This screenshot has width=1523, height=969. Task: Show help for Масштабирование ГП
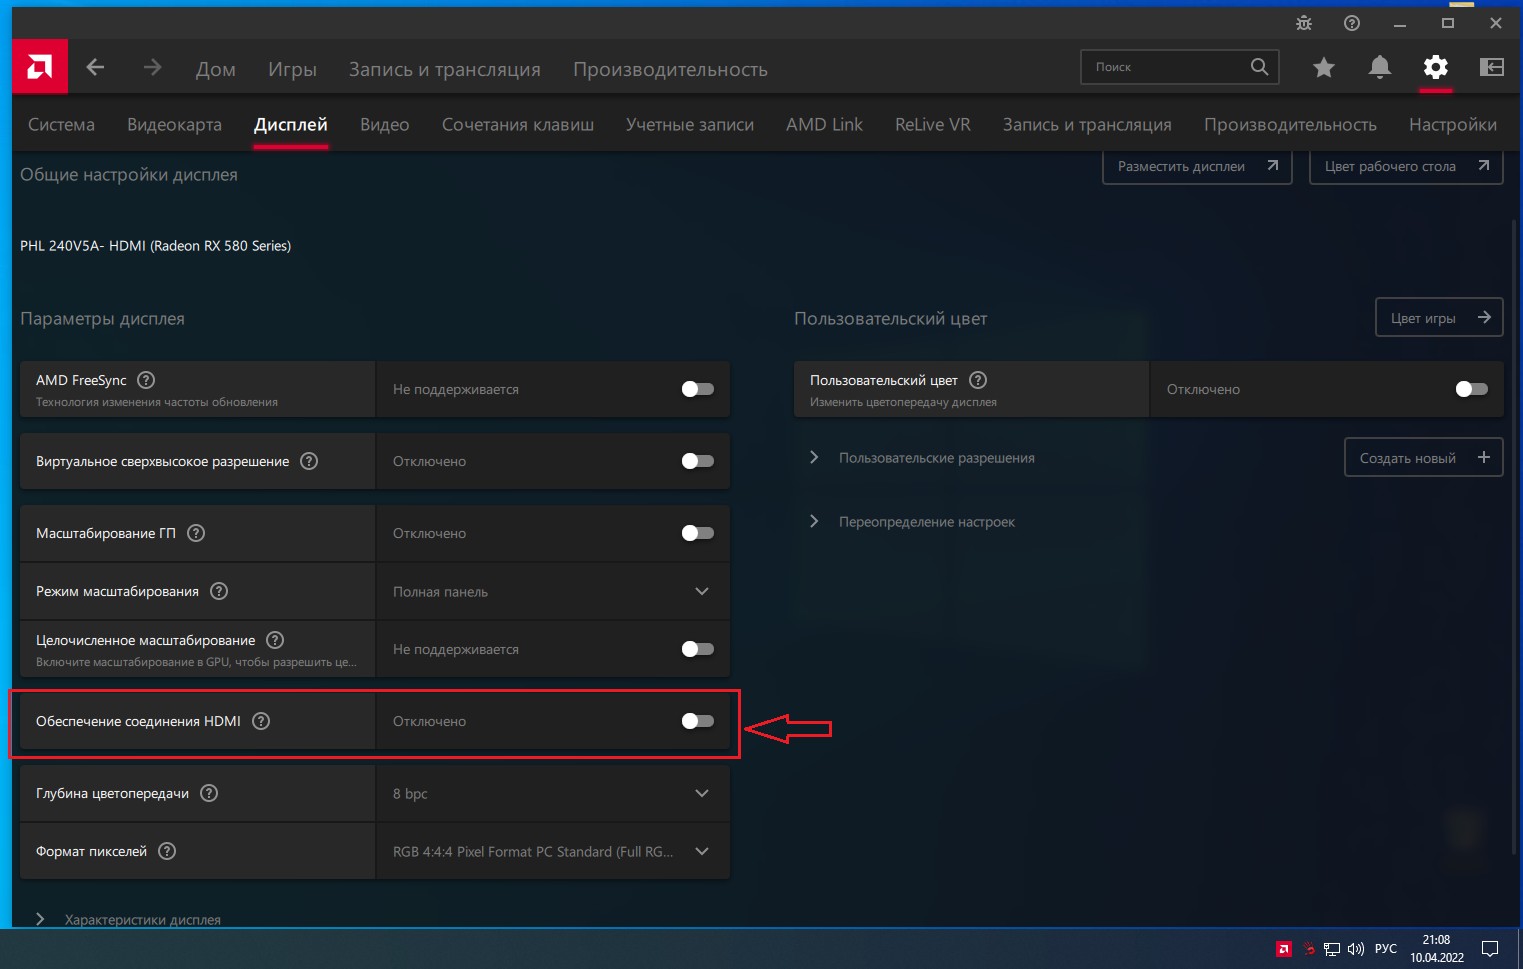(x=196, y=533)
